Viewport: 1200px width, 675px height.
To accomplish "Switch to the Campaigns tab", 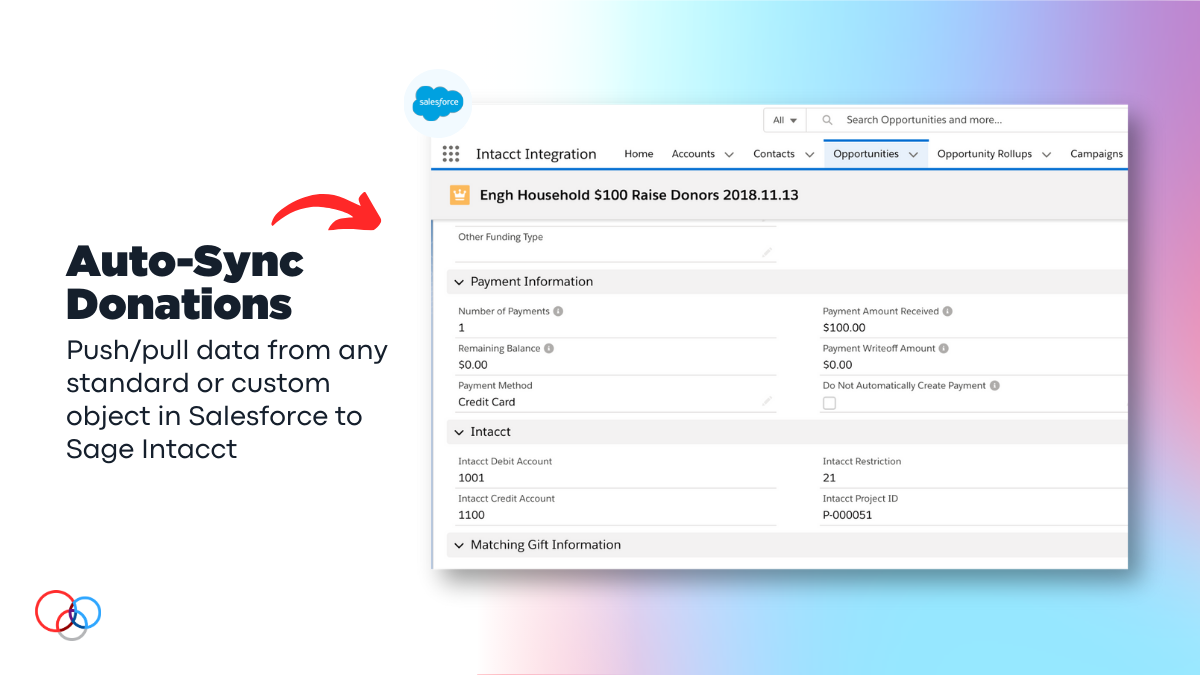I will (x=1096, y=154).
